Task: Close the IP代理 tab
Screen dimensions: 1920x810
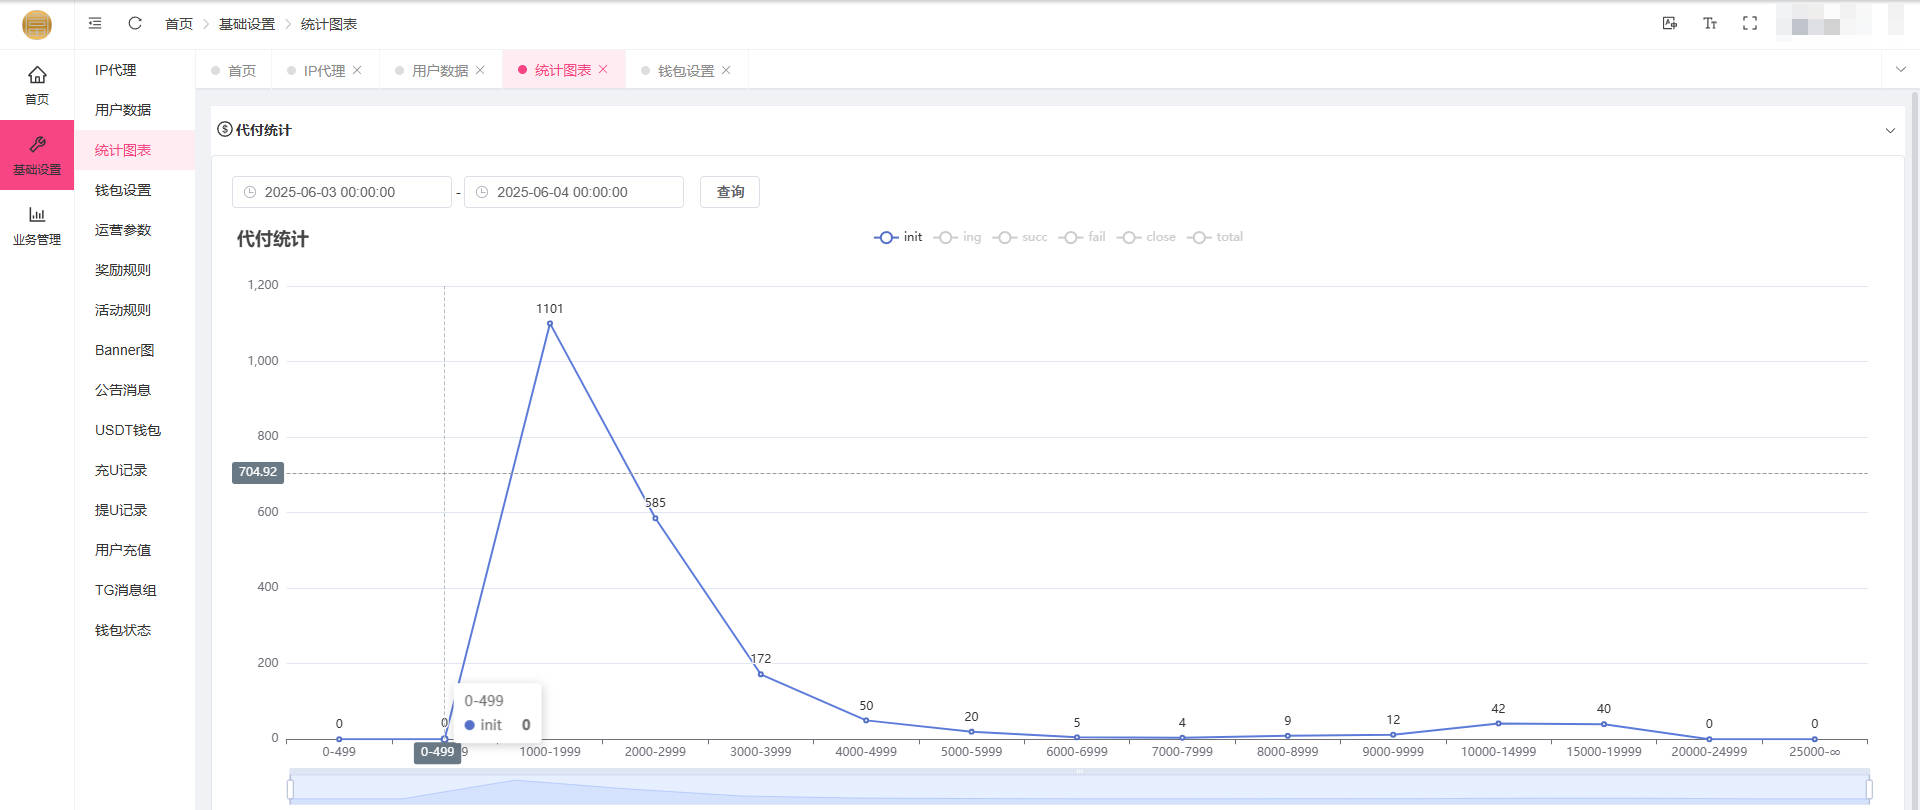Action: coord(357,70)
